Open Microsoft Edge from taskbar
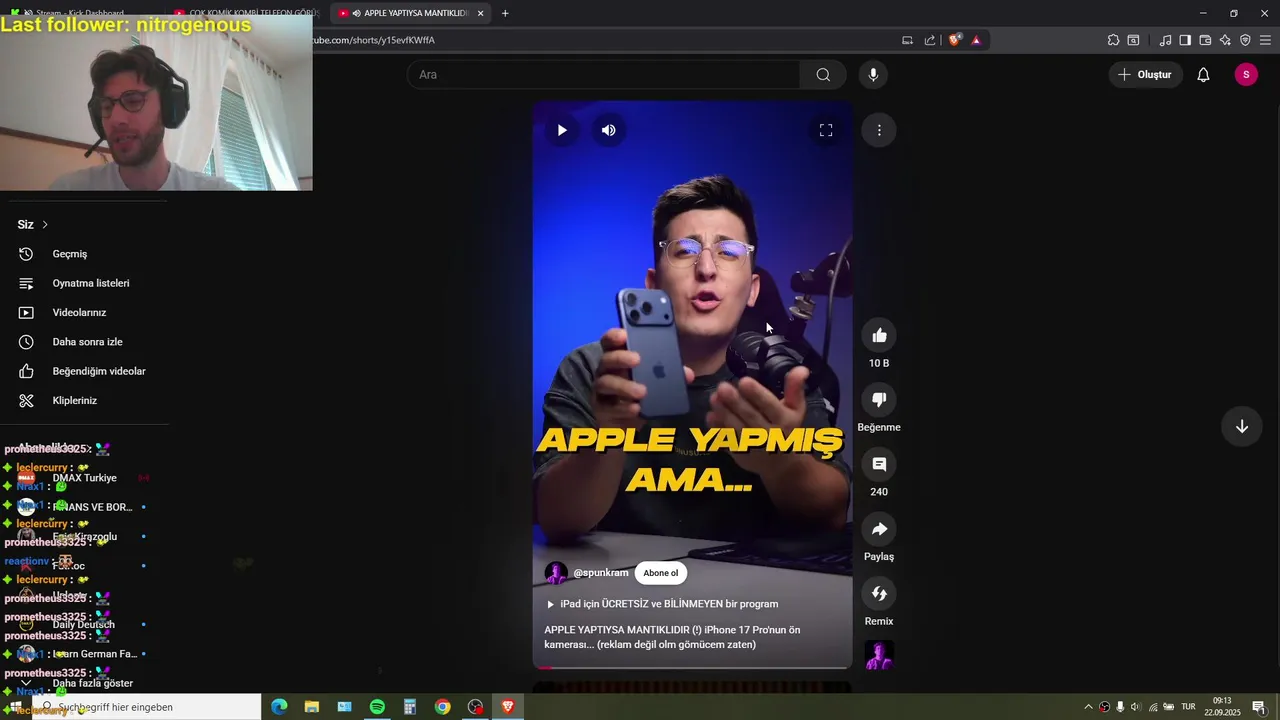Viewport: 1280px width, 720px height. tap(279, 707)
